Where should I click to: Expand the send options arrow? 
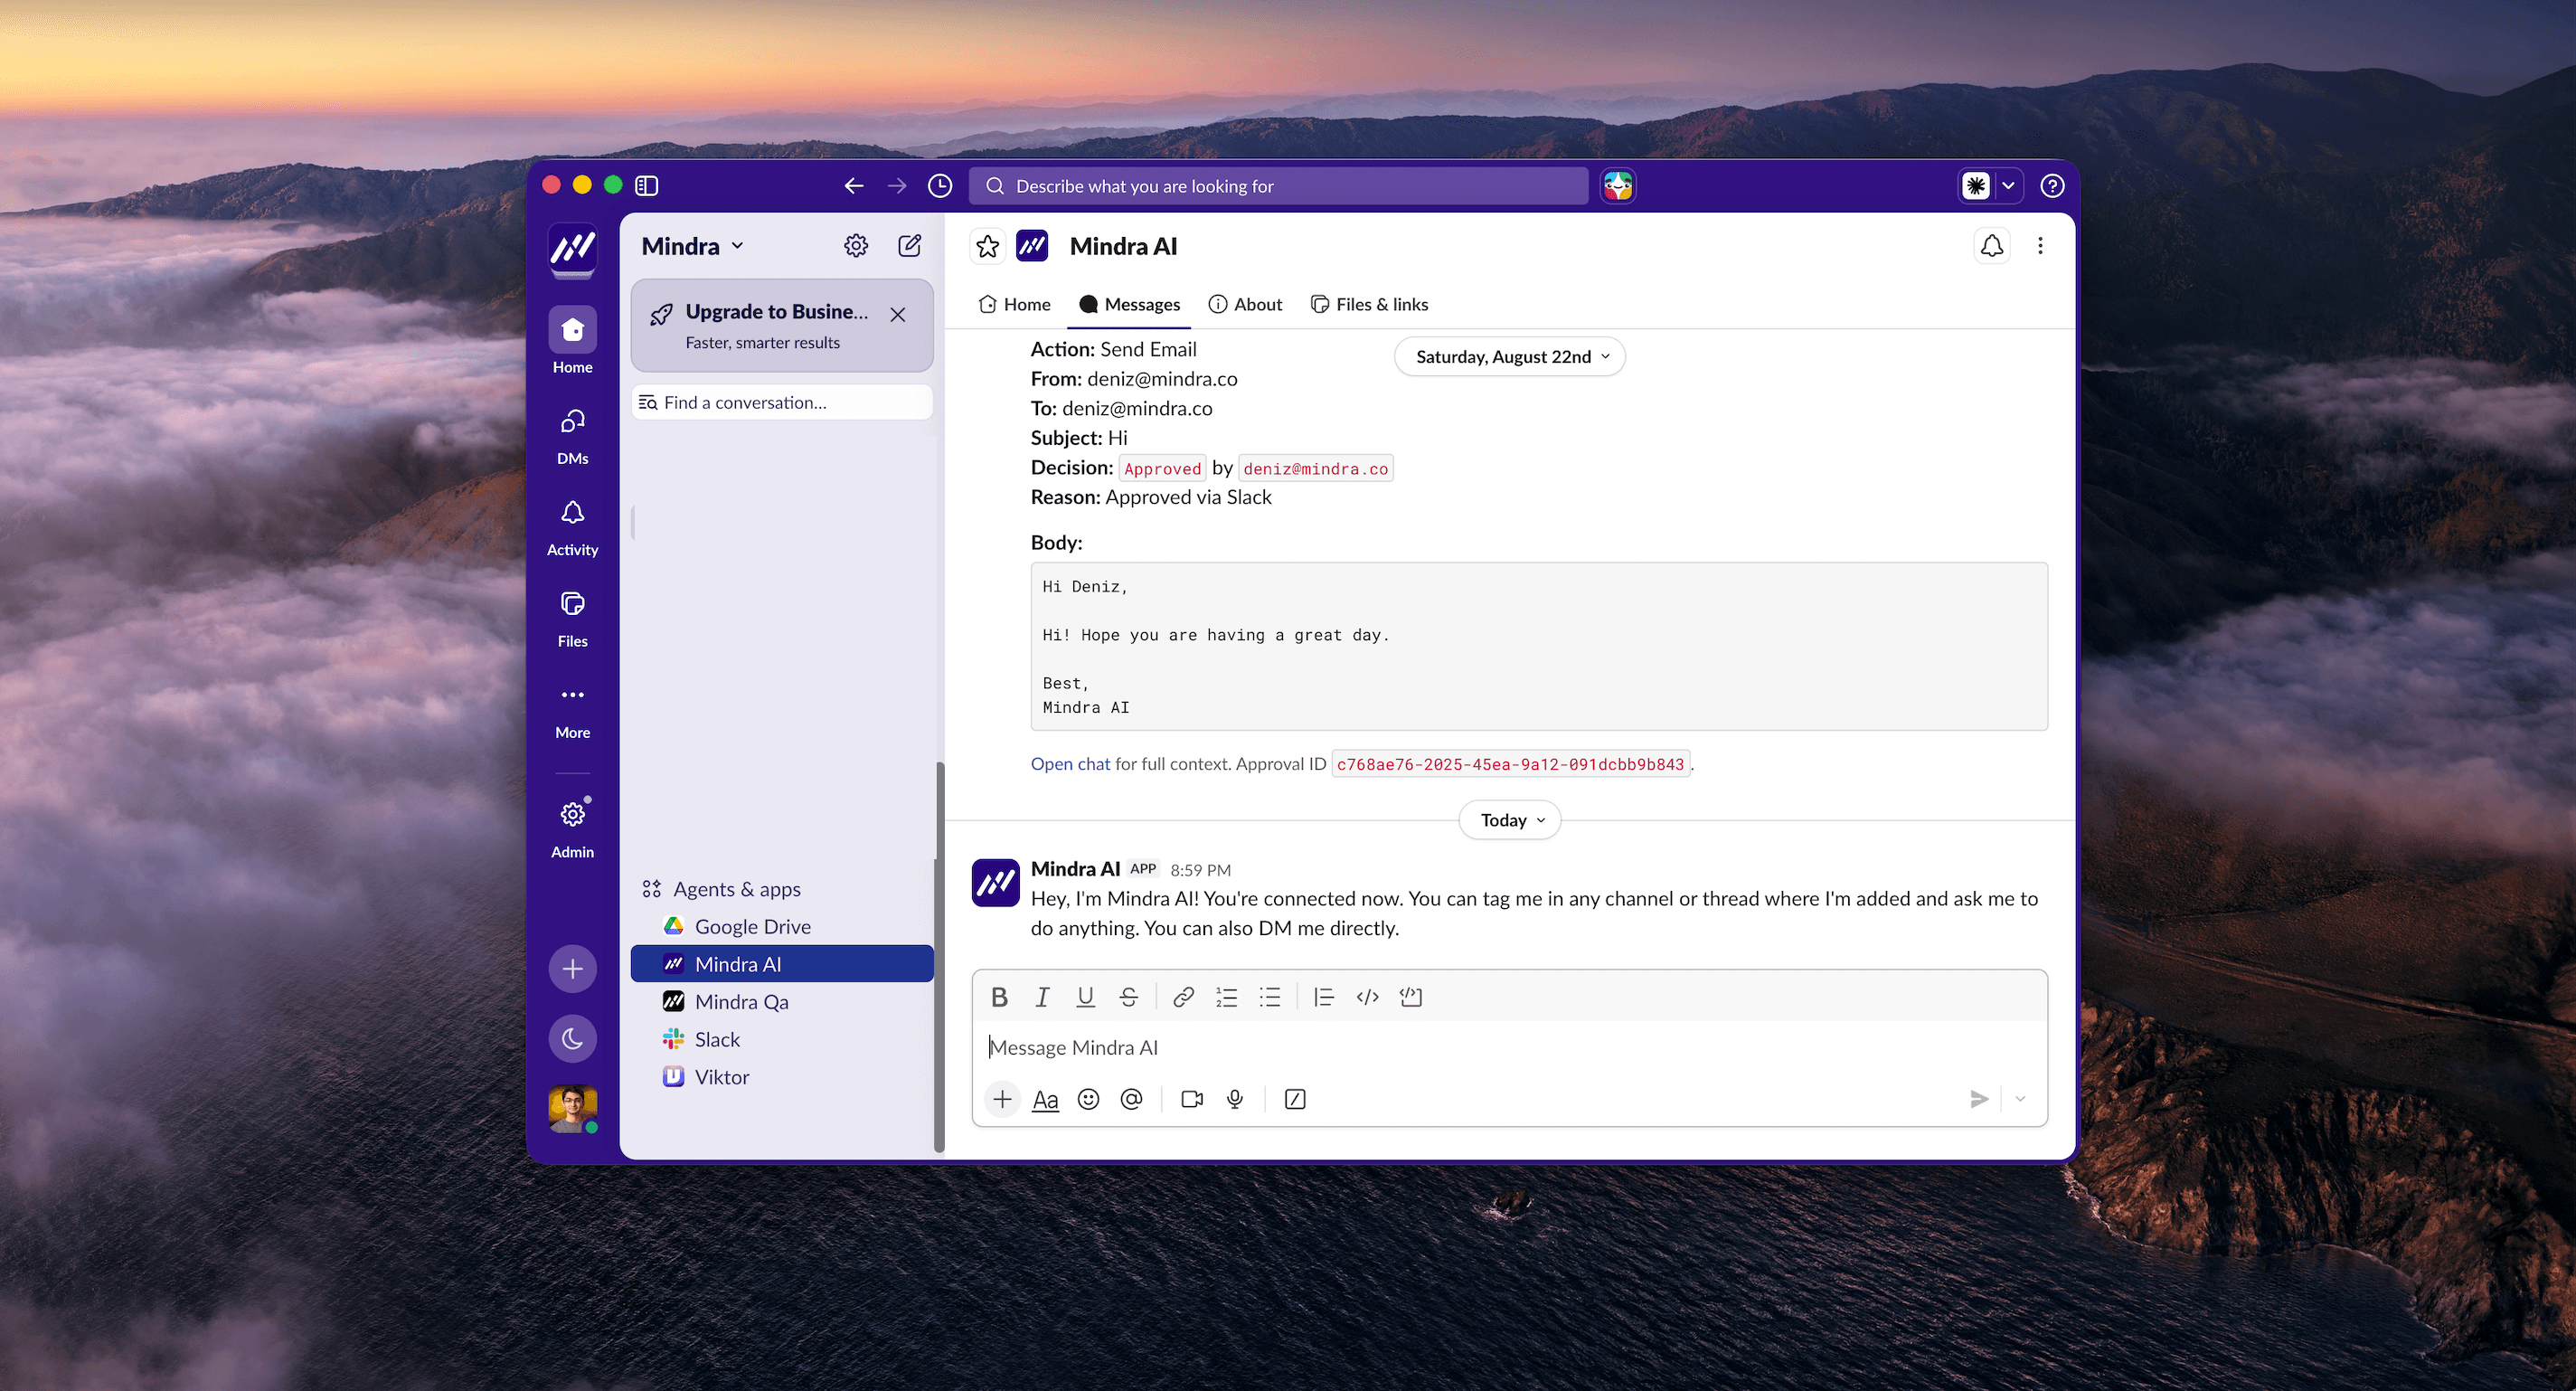pos(2020,1099)
